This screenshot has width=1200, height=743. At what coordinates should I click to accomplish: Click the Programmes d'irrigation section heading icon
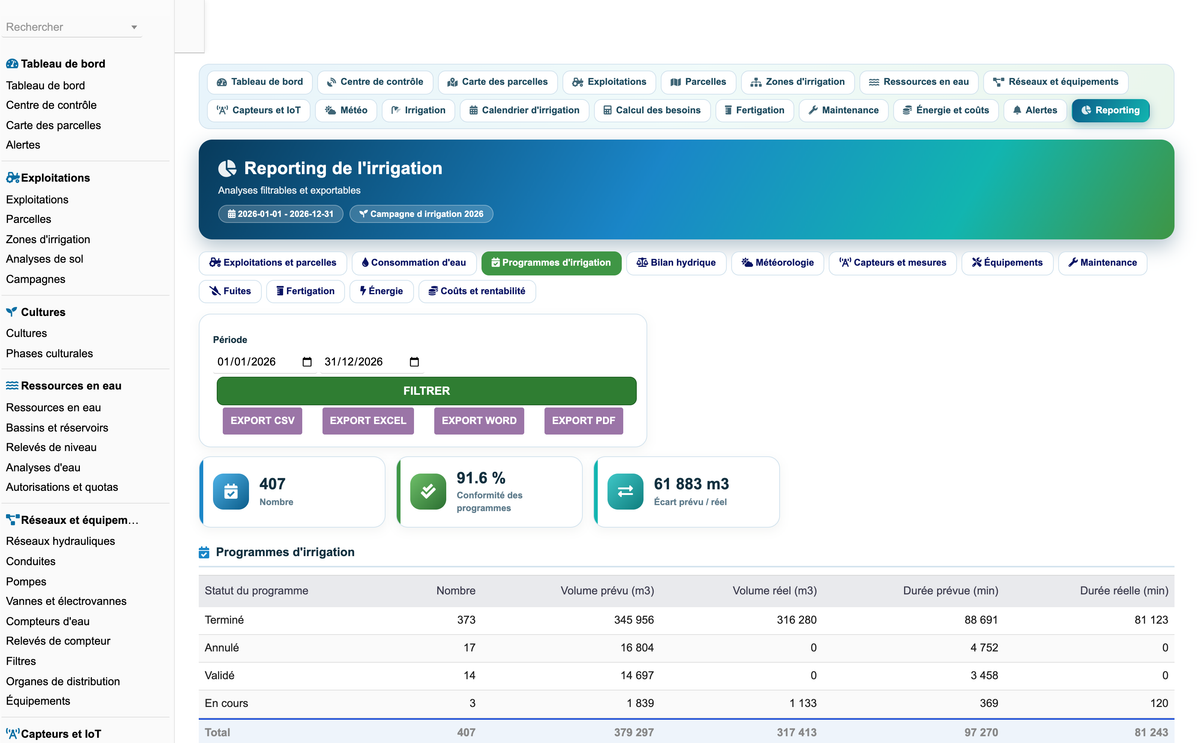pyautogui.click(x=204, y=552)
